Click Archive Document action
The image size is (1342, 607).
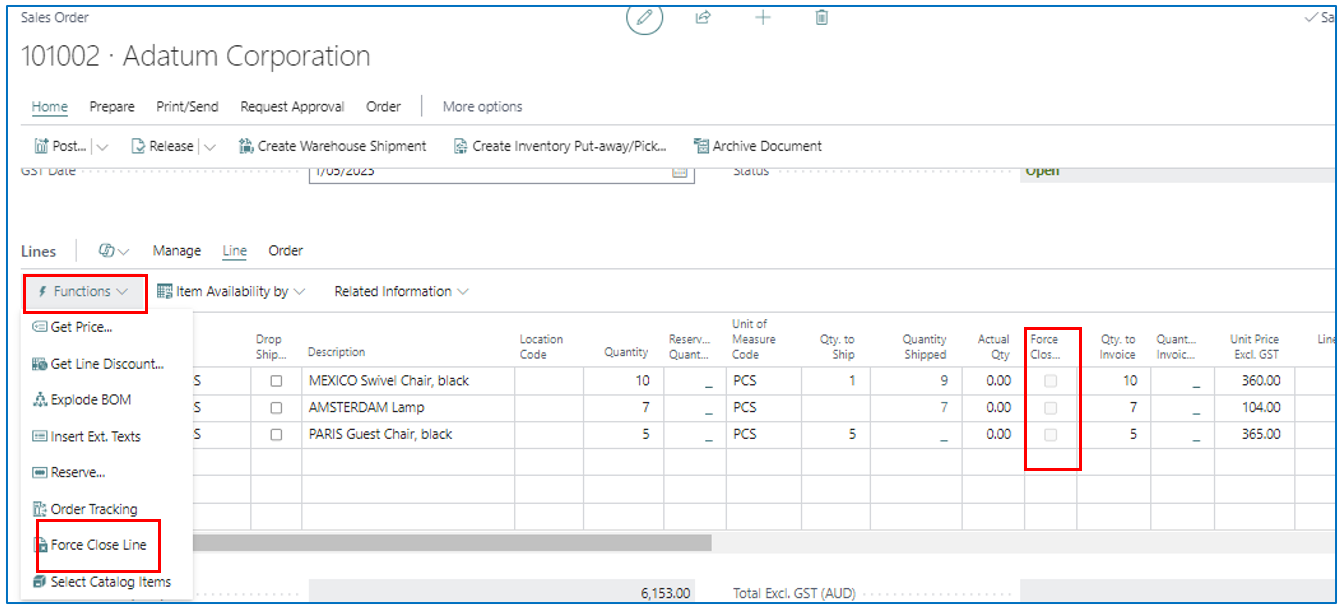757,146
